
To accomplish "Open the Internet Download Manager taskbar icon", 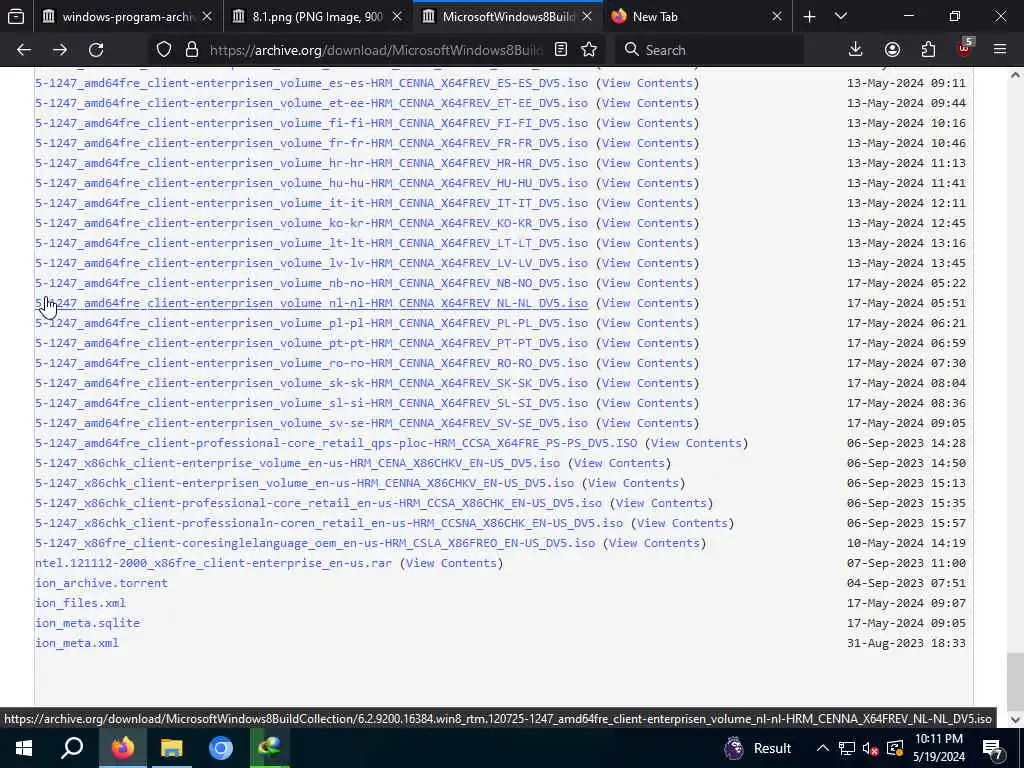I will coord(269,748).
